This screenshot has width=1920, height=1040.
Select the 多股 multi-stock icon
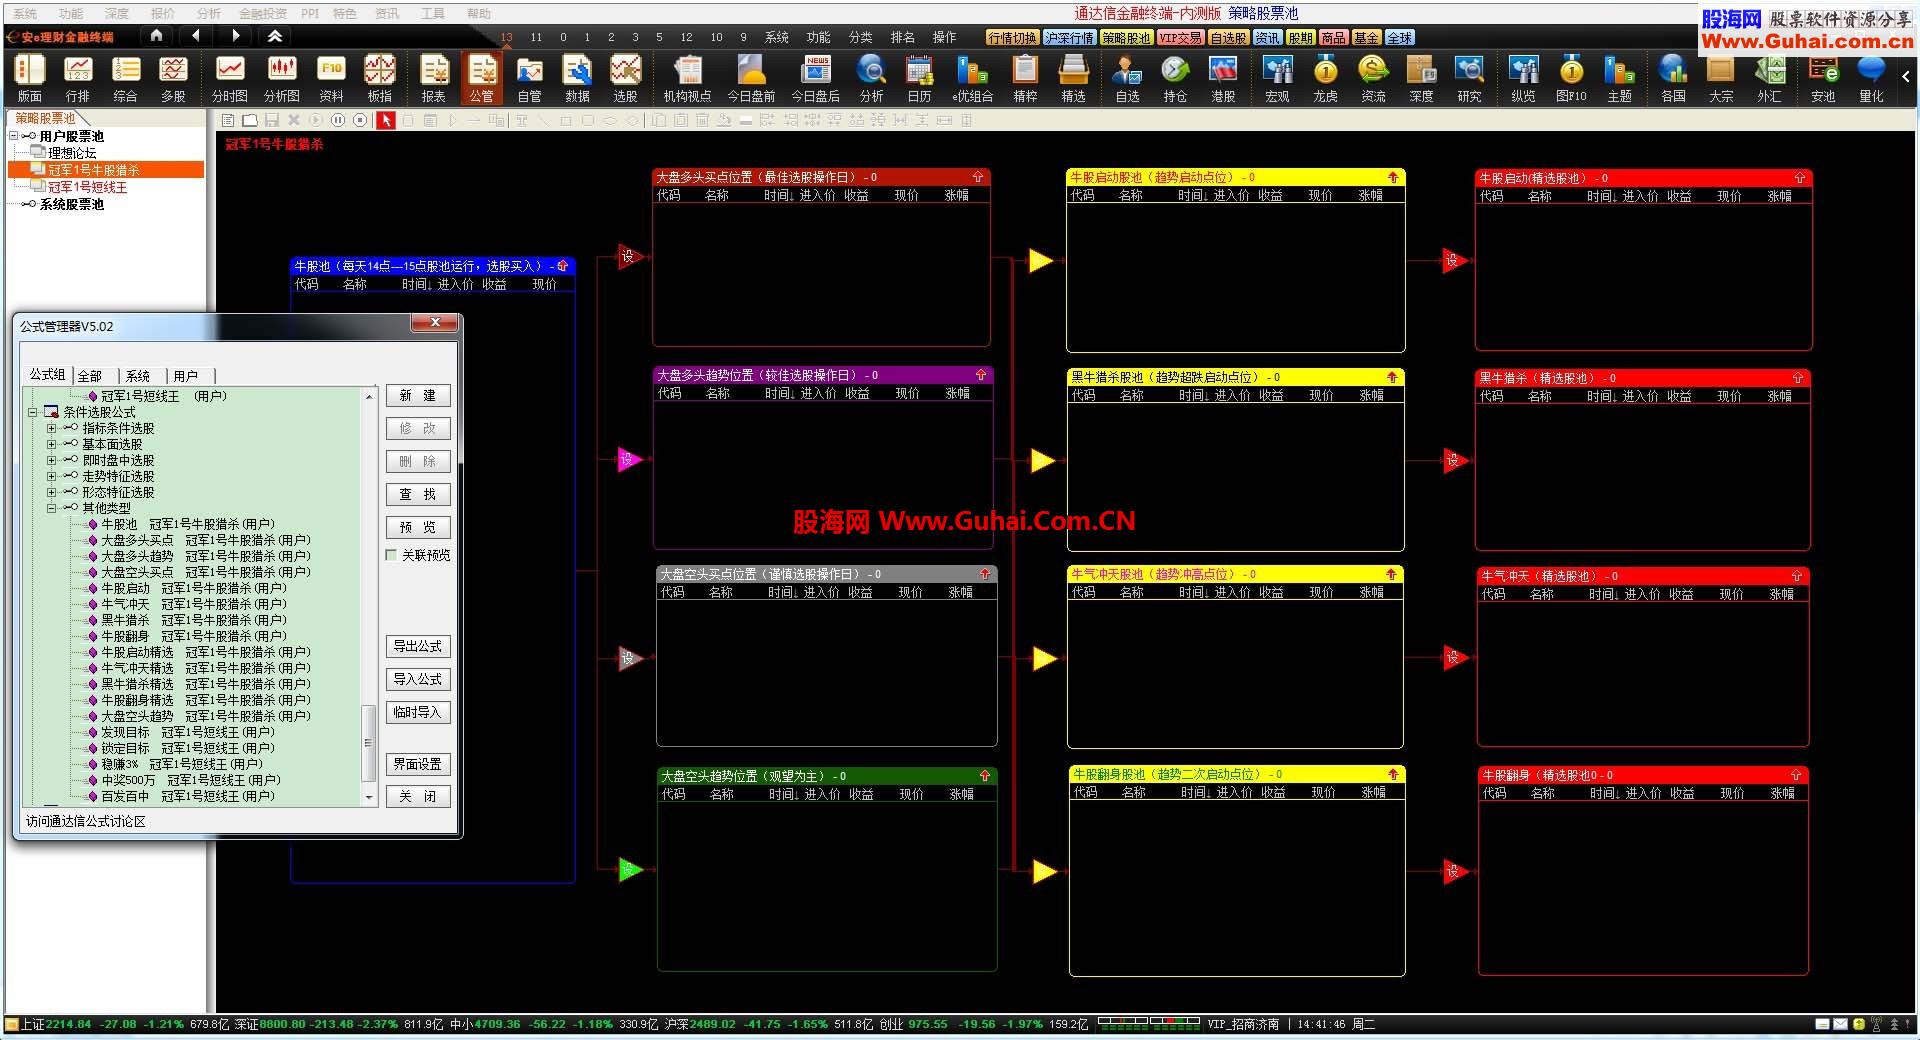point(173,78)
